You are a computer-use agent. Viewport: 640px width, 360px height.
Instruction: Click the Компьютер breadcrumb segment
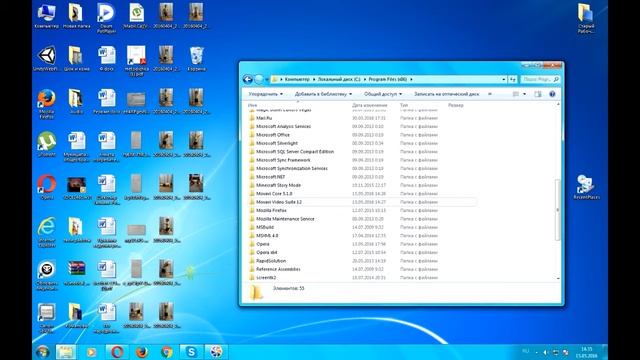(x=297, y=79)
